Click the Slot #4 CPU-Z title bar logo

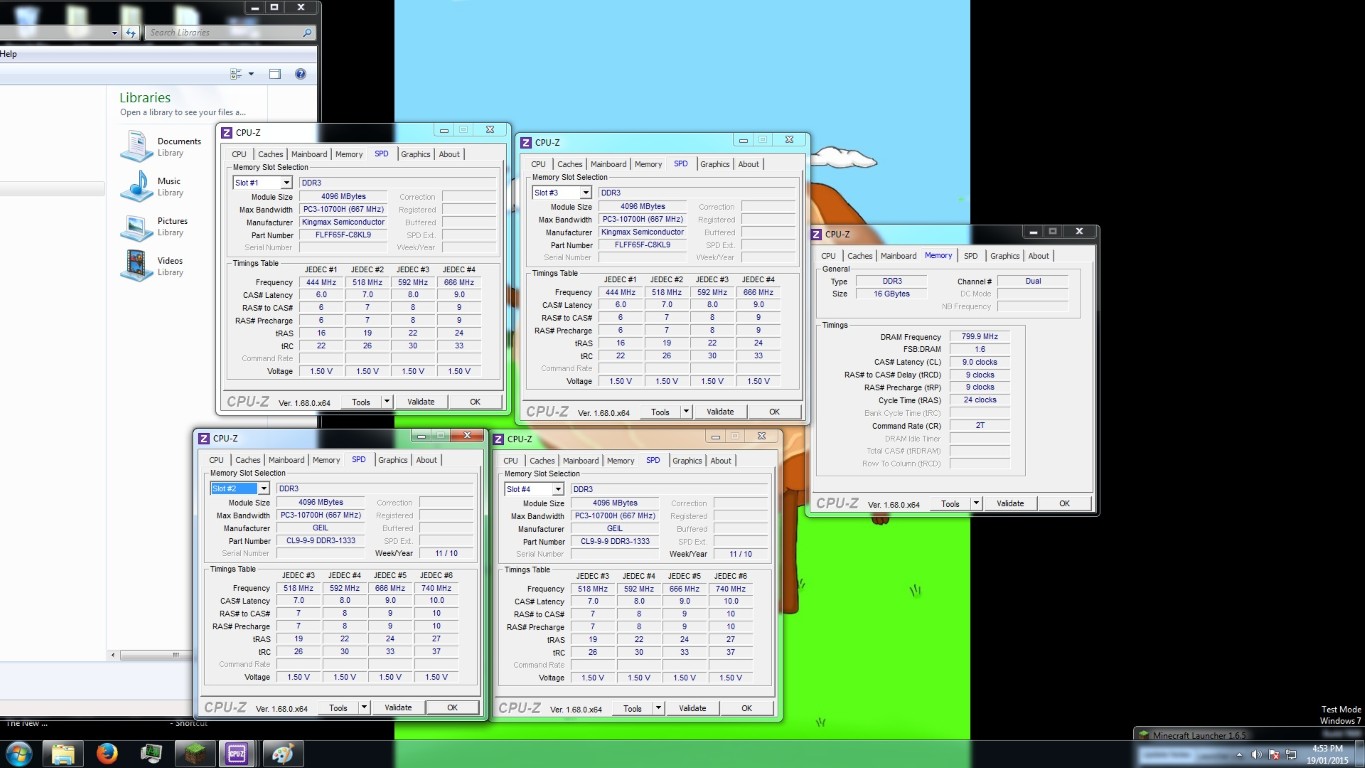(x=498, y=439)
